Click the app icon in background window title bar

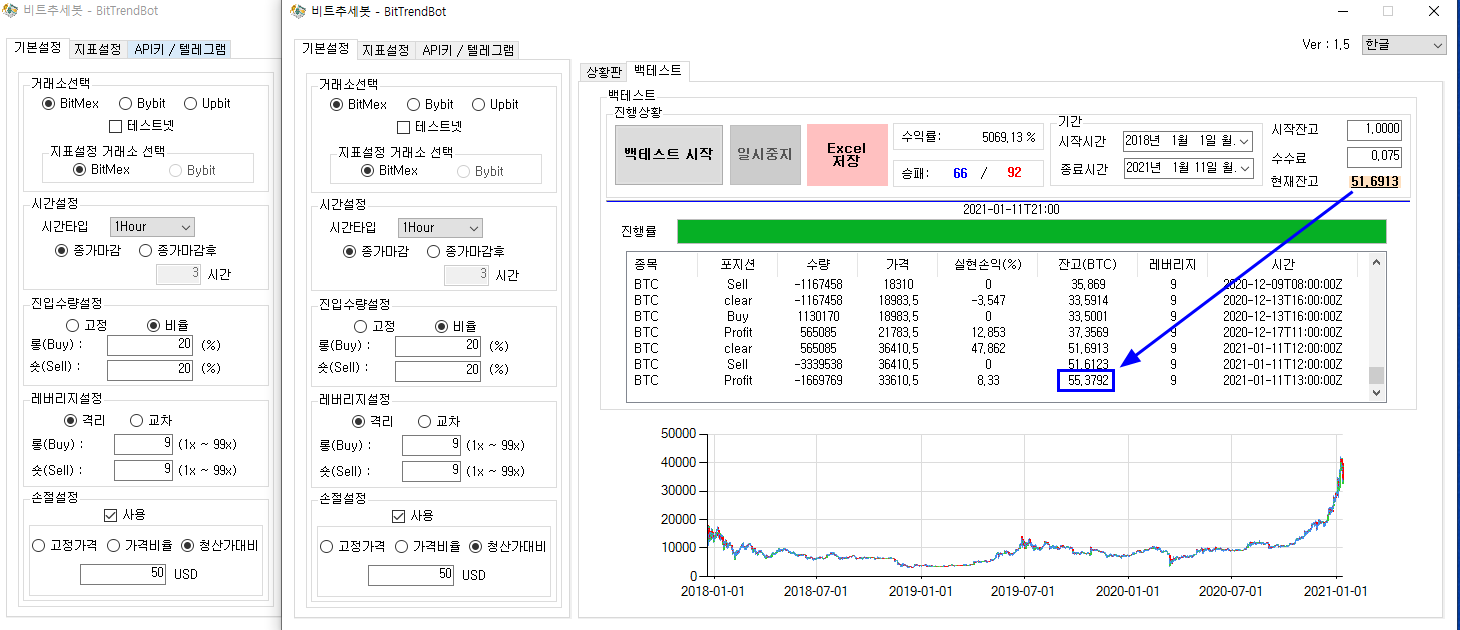coord(10,12)
